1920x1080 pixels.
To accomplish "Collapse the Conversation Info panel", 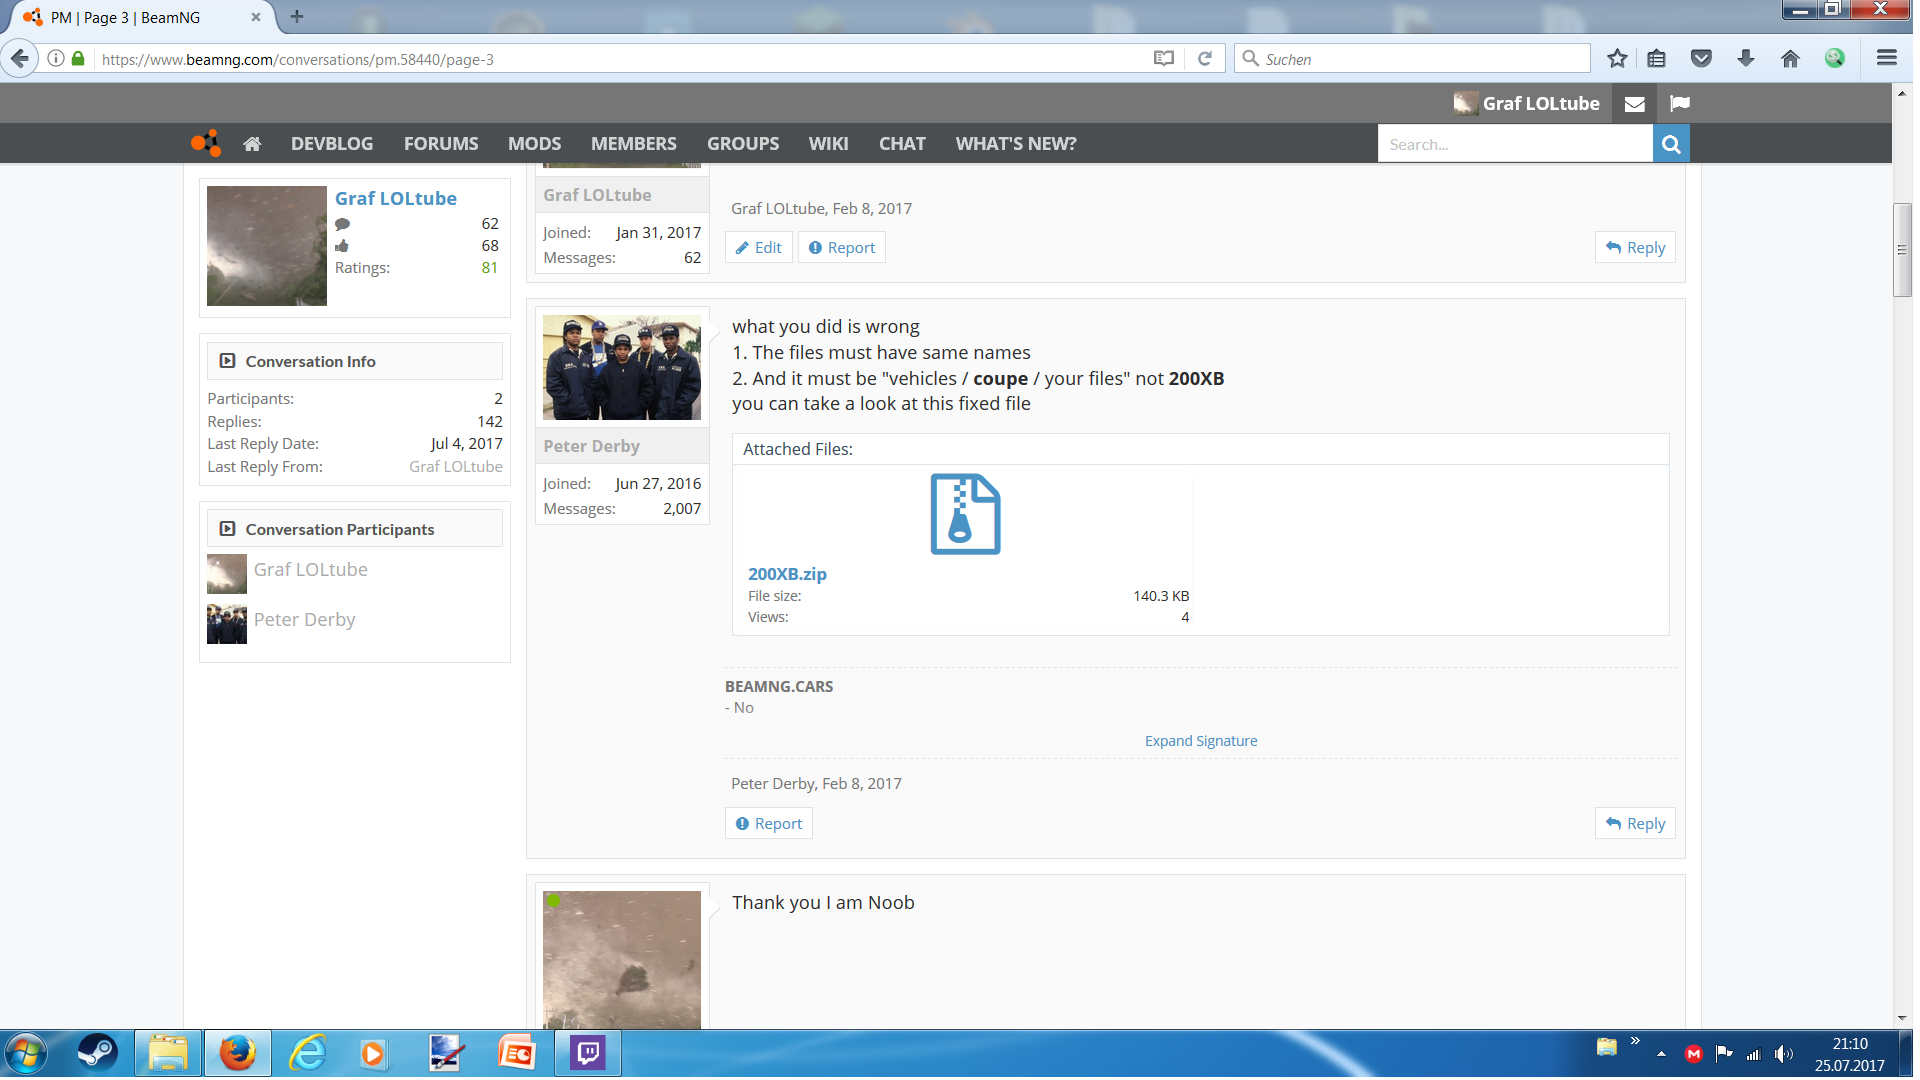I will (227, 361).
